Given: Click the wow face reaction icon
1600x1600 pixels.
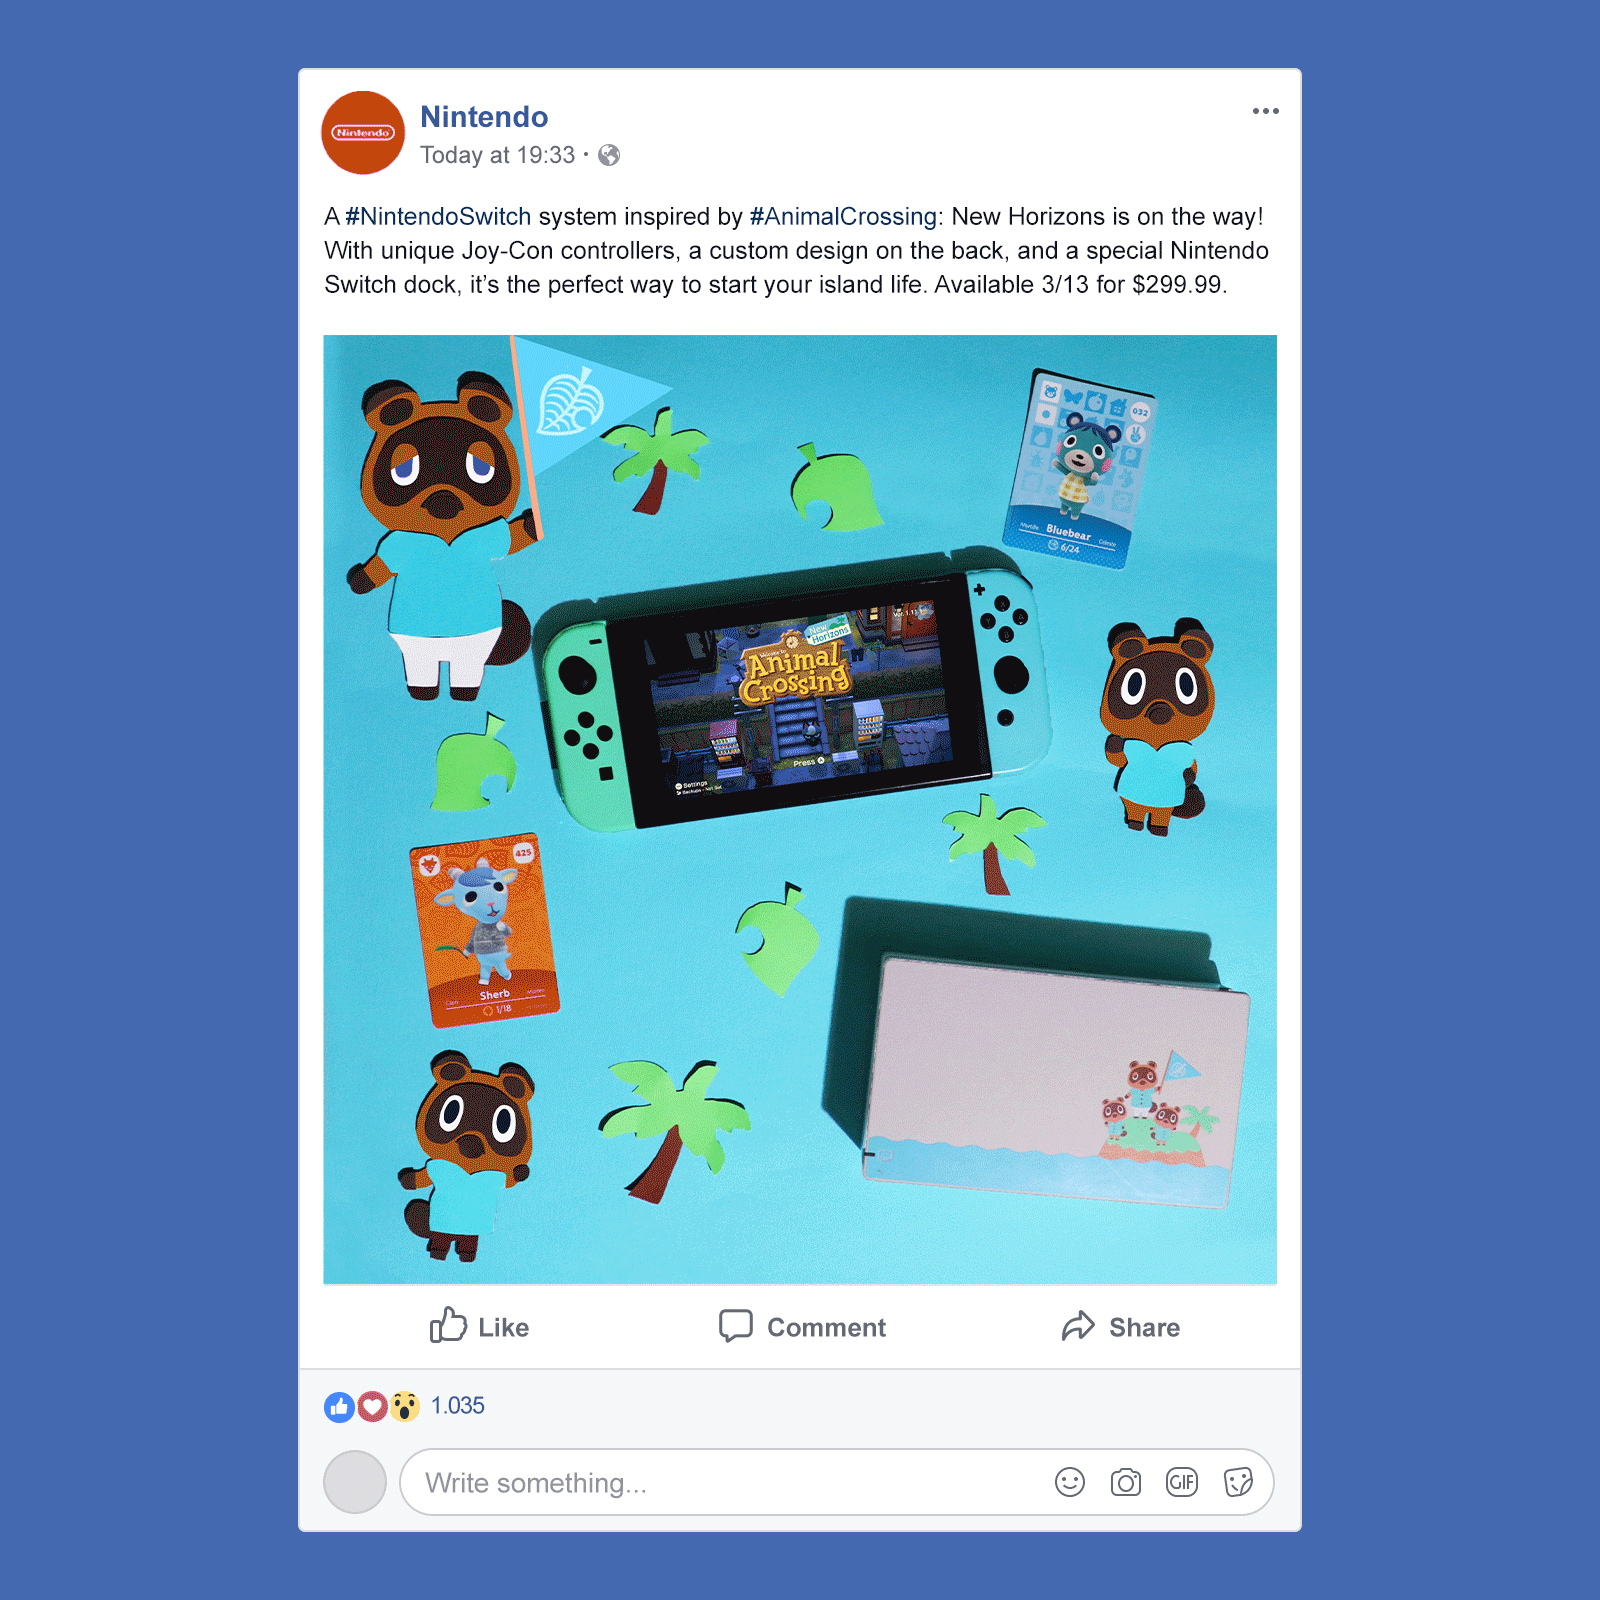Looking at the screenshot, I should (x=404, y=1407).
